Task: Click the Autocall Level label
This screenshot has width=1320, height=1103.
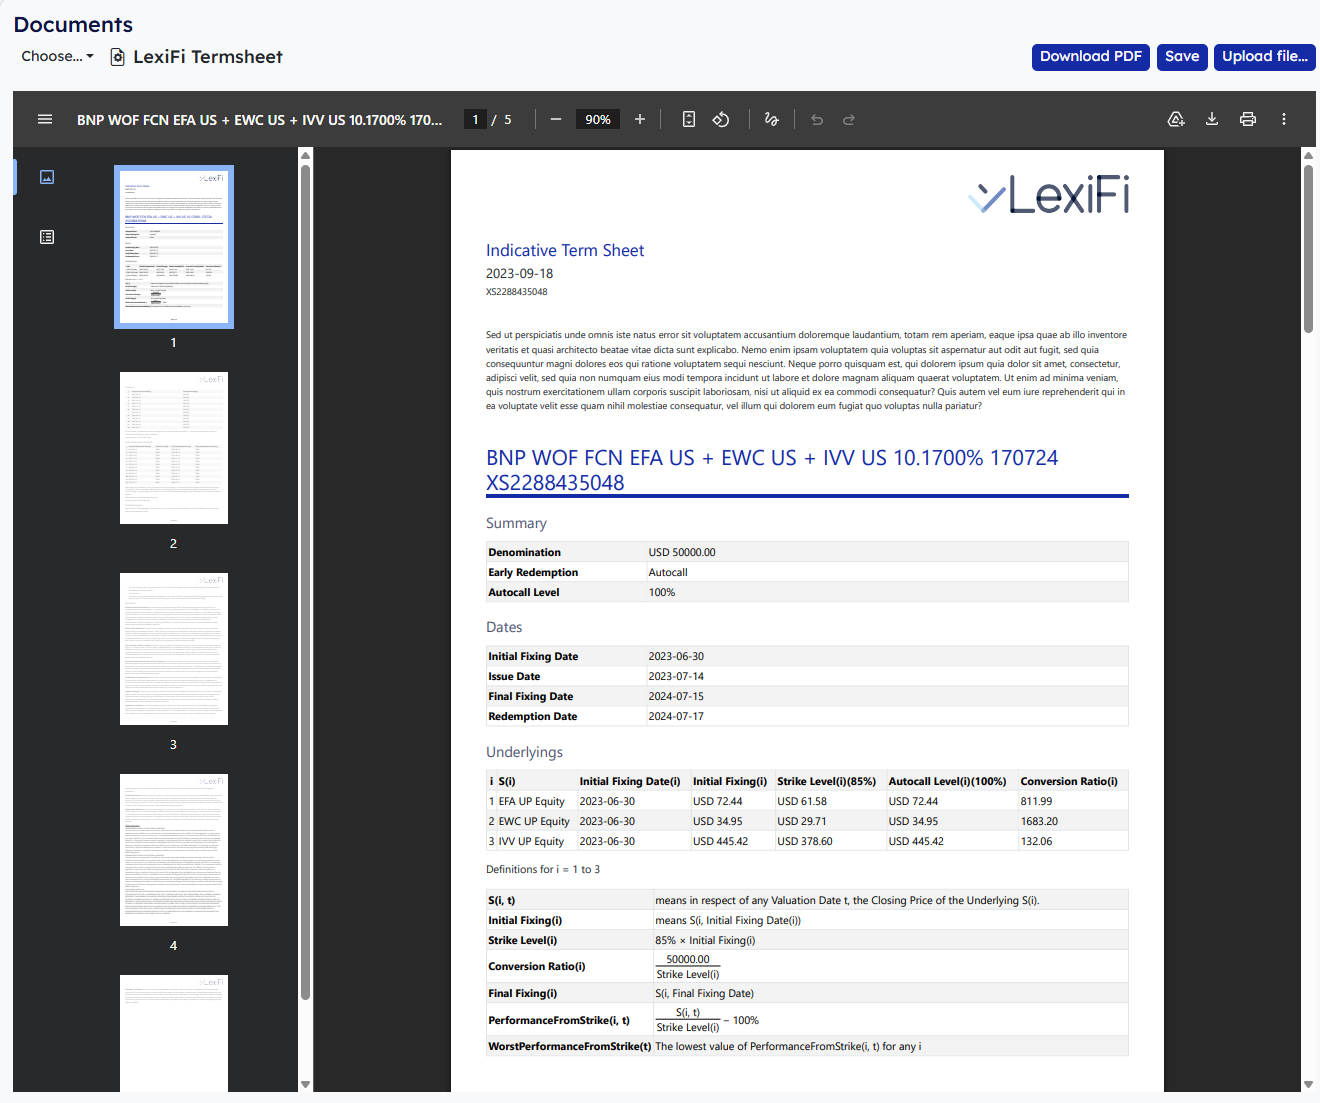Action: pos(524,592)
